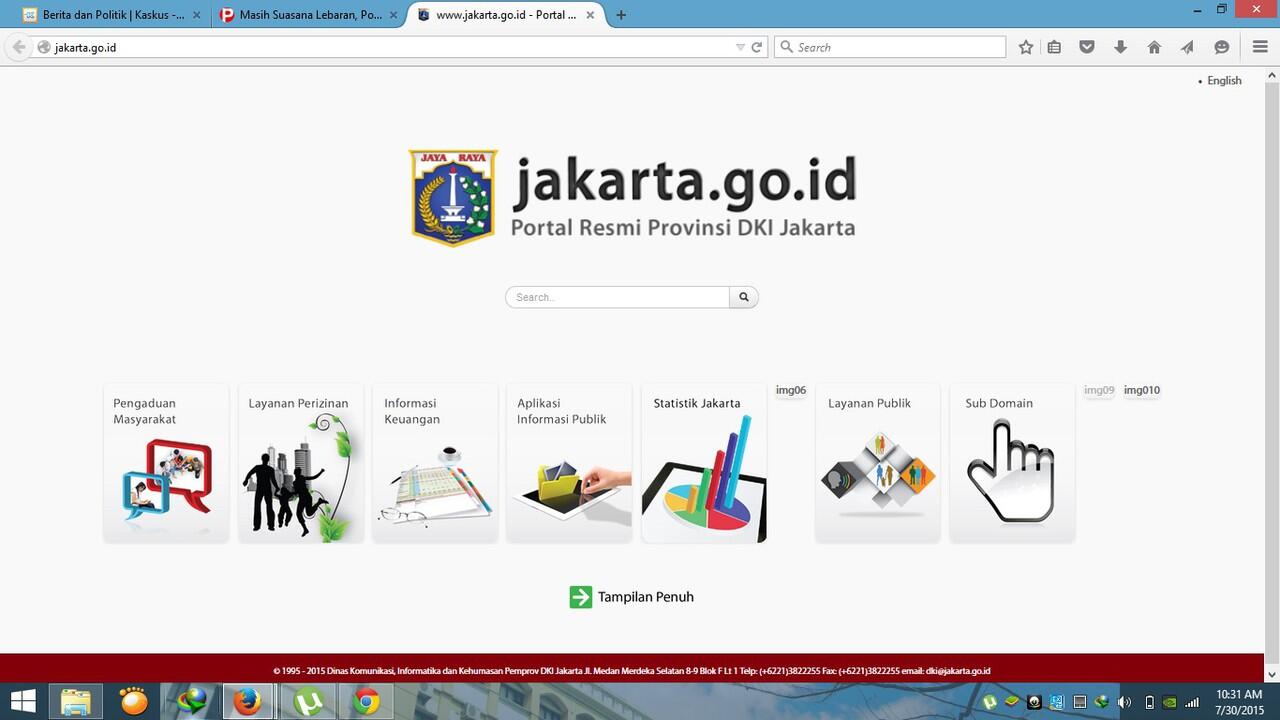Open the Informasi Keuangan tile
Image resolution: width=1280 pixels, height=720 pixels.
(x=435, y=463)
